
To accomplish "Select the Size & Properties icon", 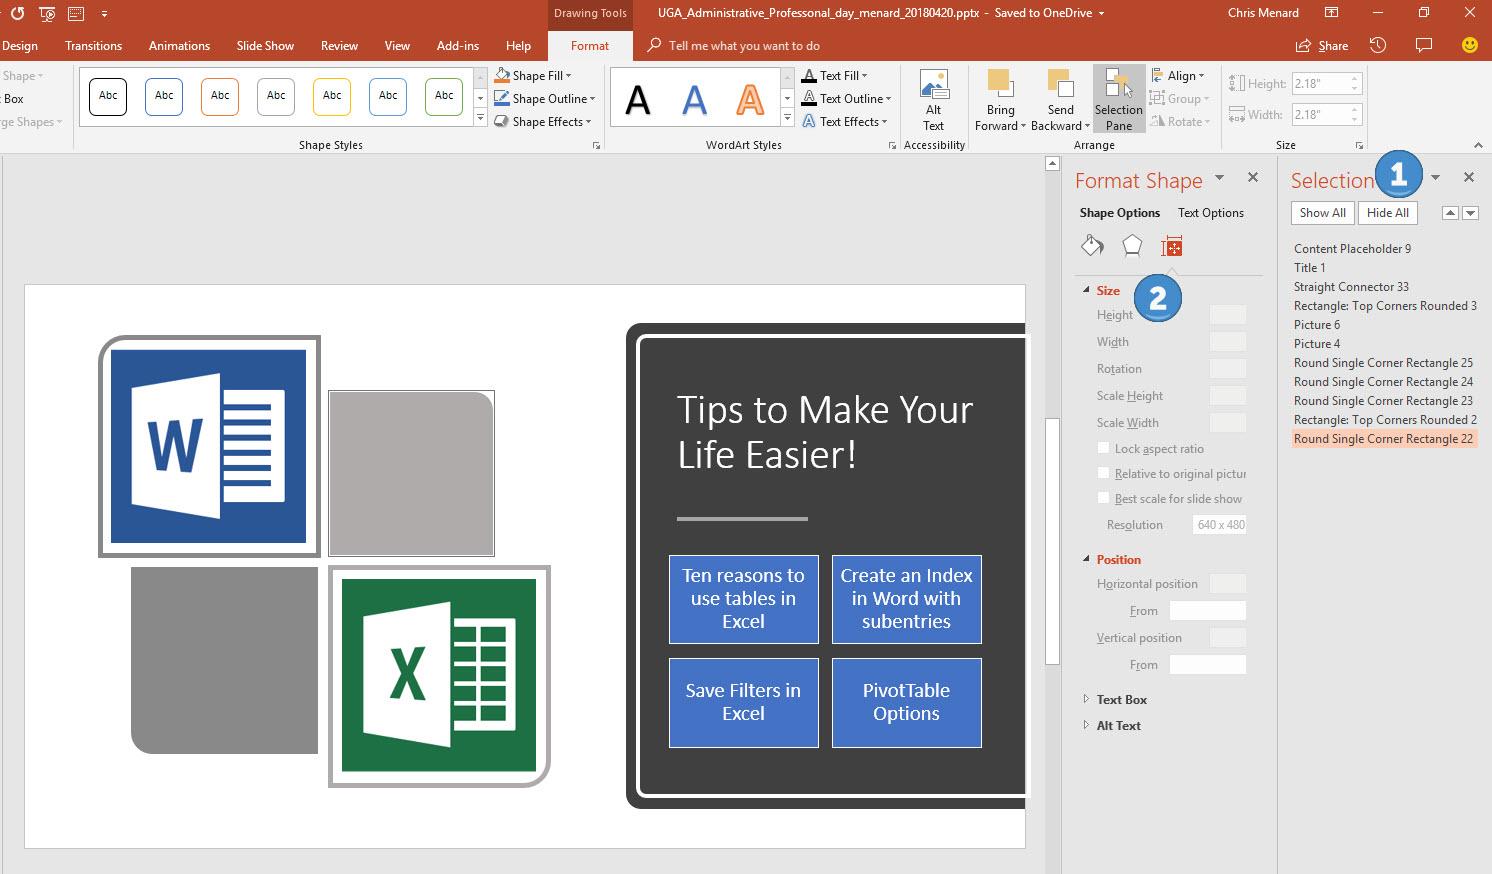I will 1171,246.
